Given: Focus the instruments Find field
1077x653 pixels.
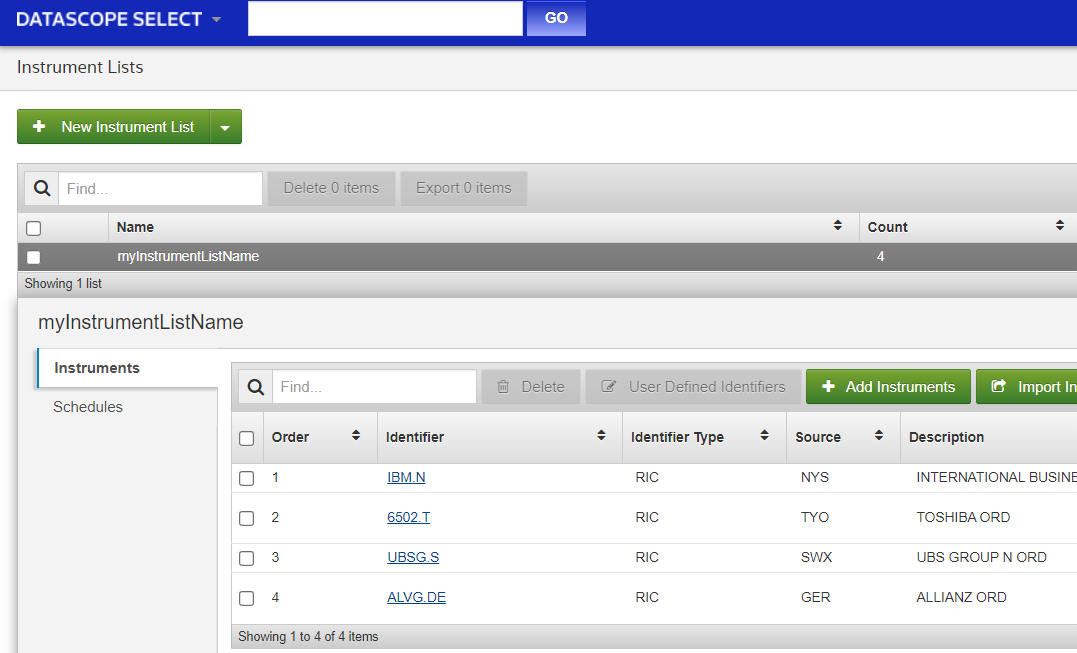Looking at the screenshot, I should pos(374,387).
